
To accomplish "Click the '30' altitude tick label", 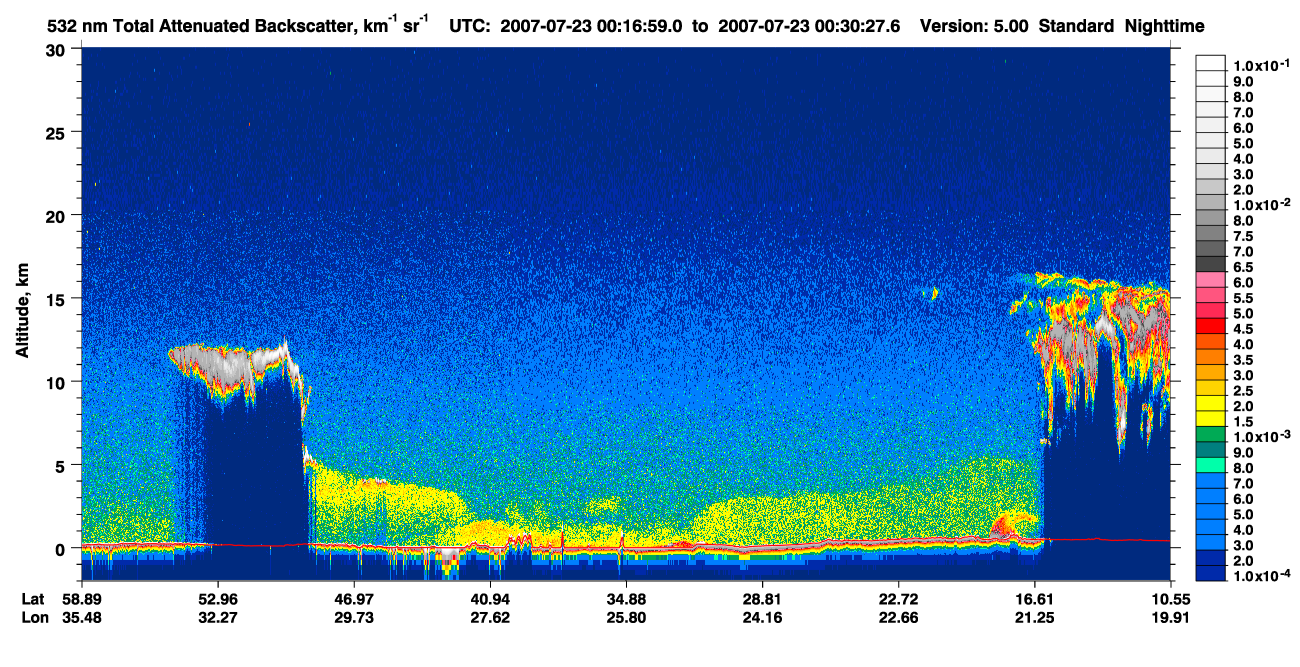I will pos(57,49).
